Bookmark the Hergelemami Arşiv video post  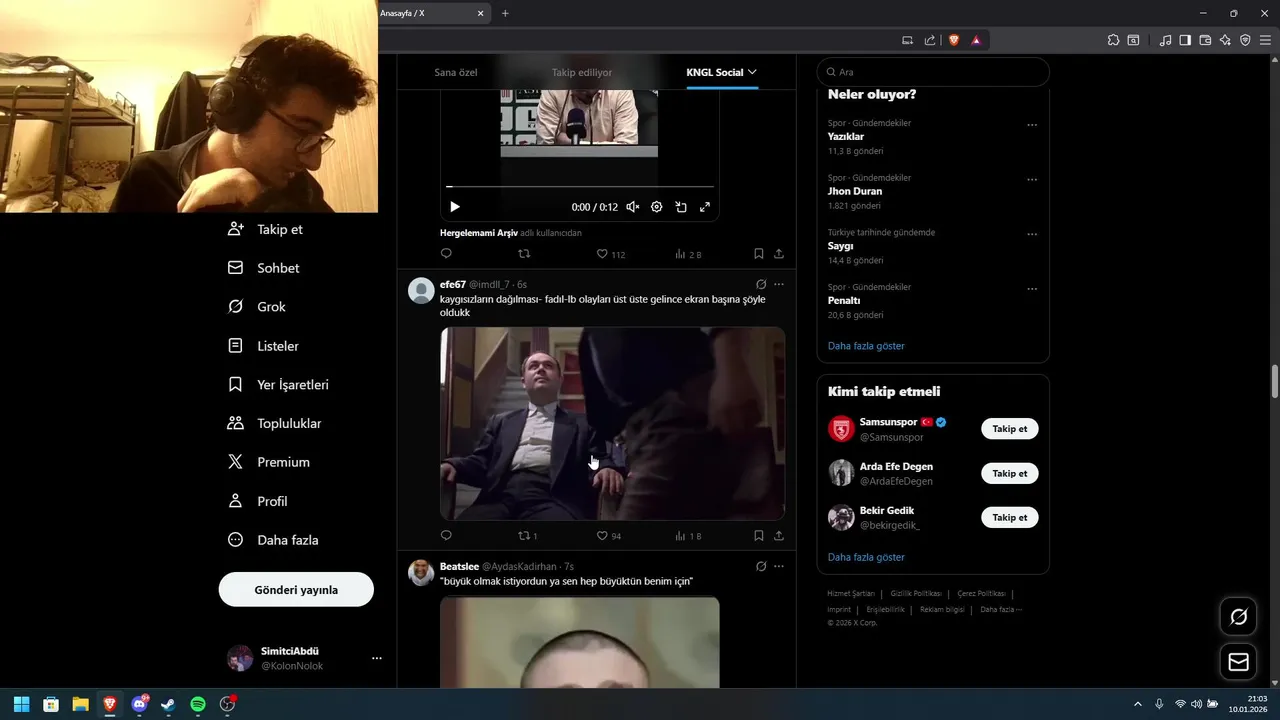759,254
